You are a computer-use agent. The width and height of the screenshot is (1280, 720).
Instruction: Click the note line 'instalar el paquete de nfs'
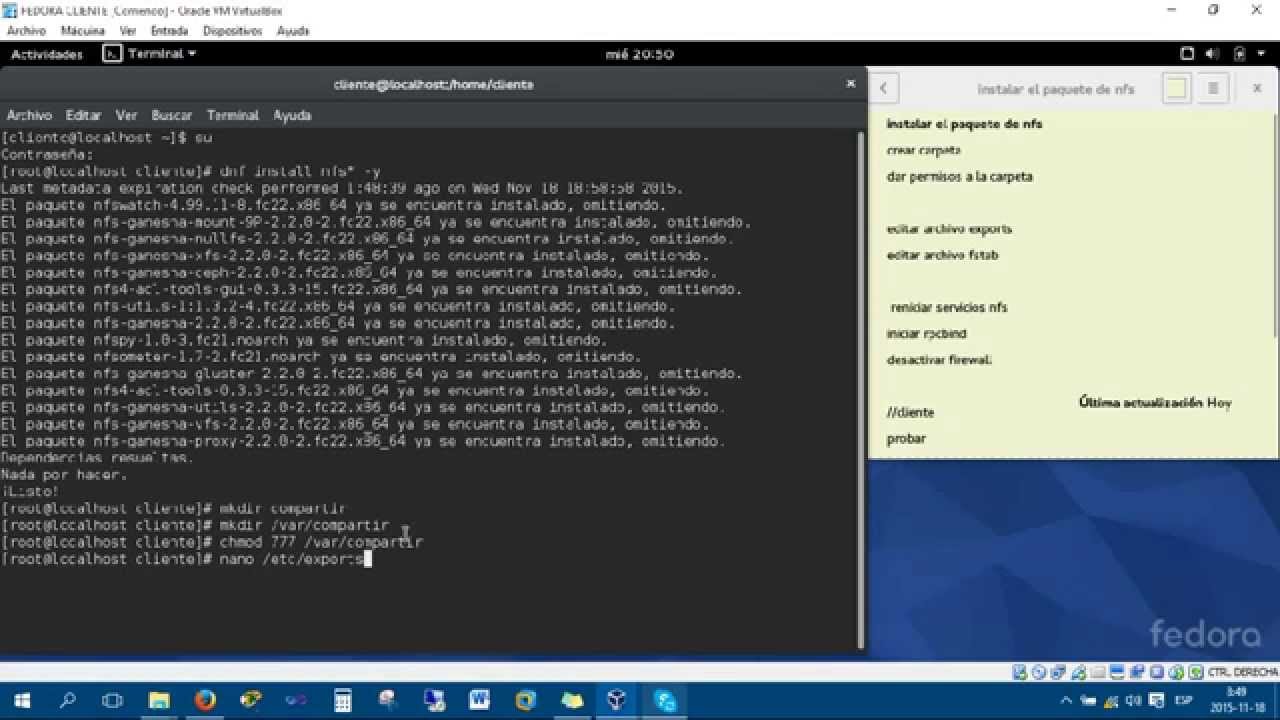pos(964,124)
